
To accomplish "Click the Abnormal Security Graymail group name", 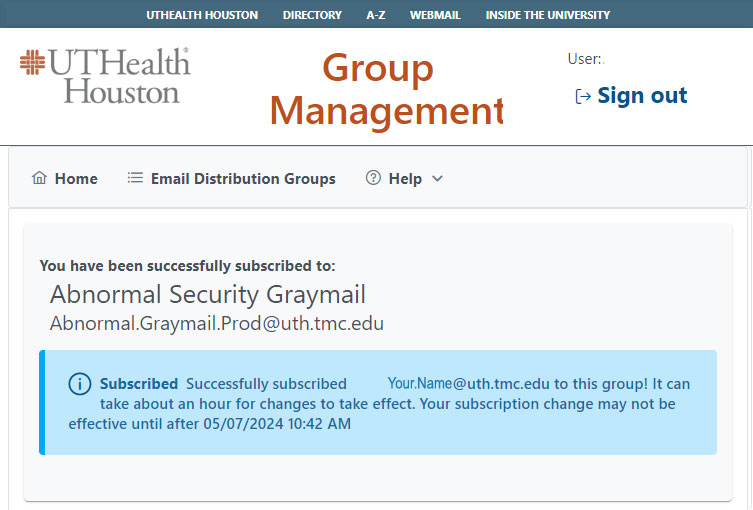I will (208, 295).
